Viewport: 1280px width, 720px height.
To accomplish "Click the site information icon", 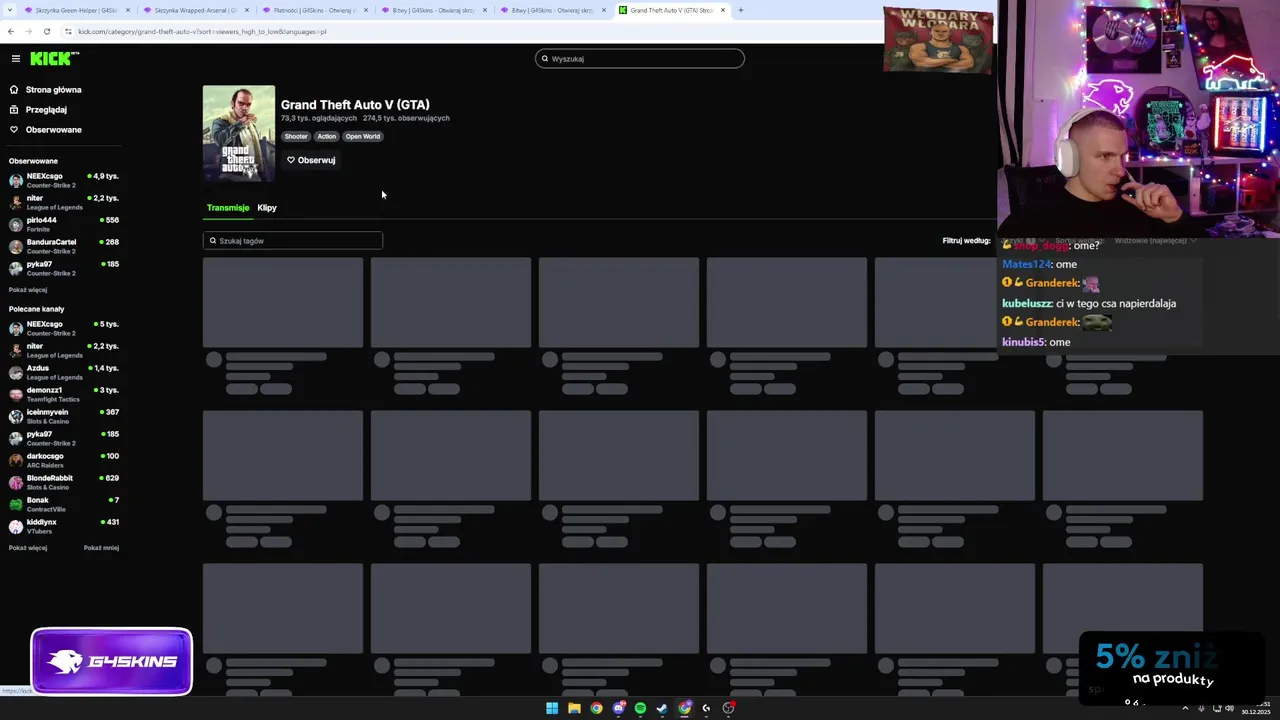I will [68, 31].
